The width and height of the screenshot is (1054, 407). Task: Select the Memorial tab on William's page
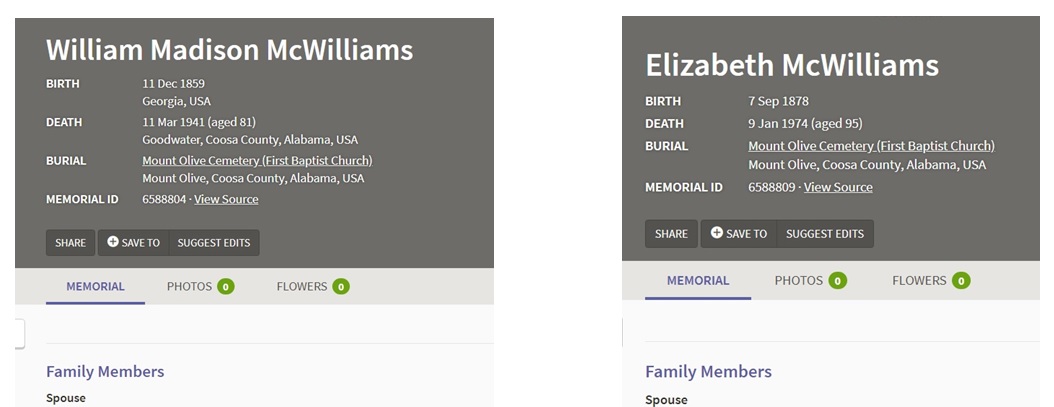tap(95, 286)
